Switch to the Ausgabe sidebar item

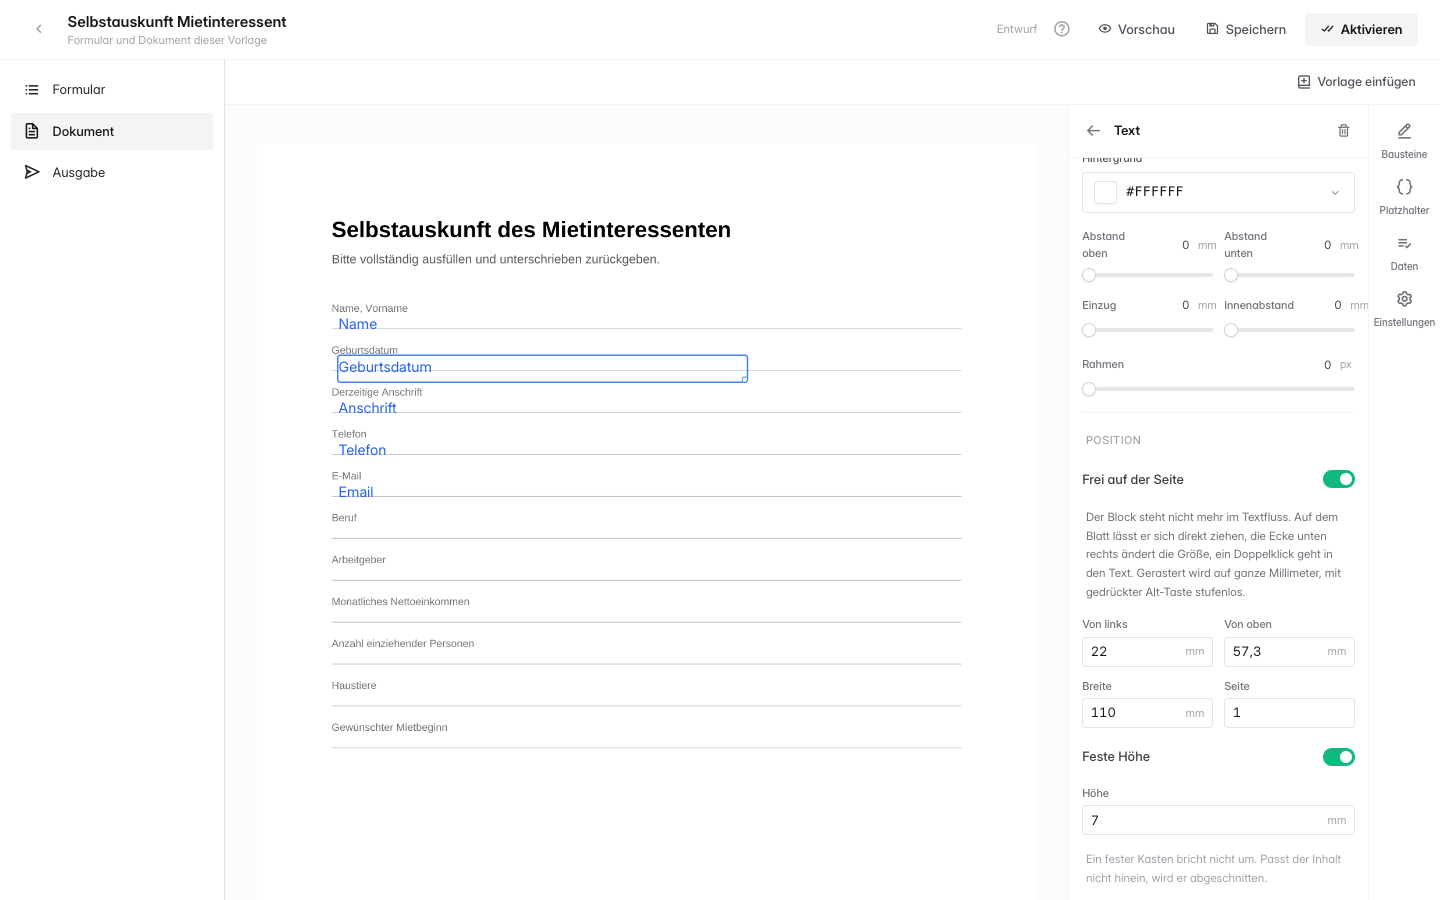pos(112,173)
